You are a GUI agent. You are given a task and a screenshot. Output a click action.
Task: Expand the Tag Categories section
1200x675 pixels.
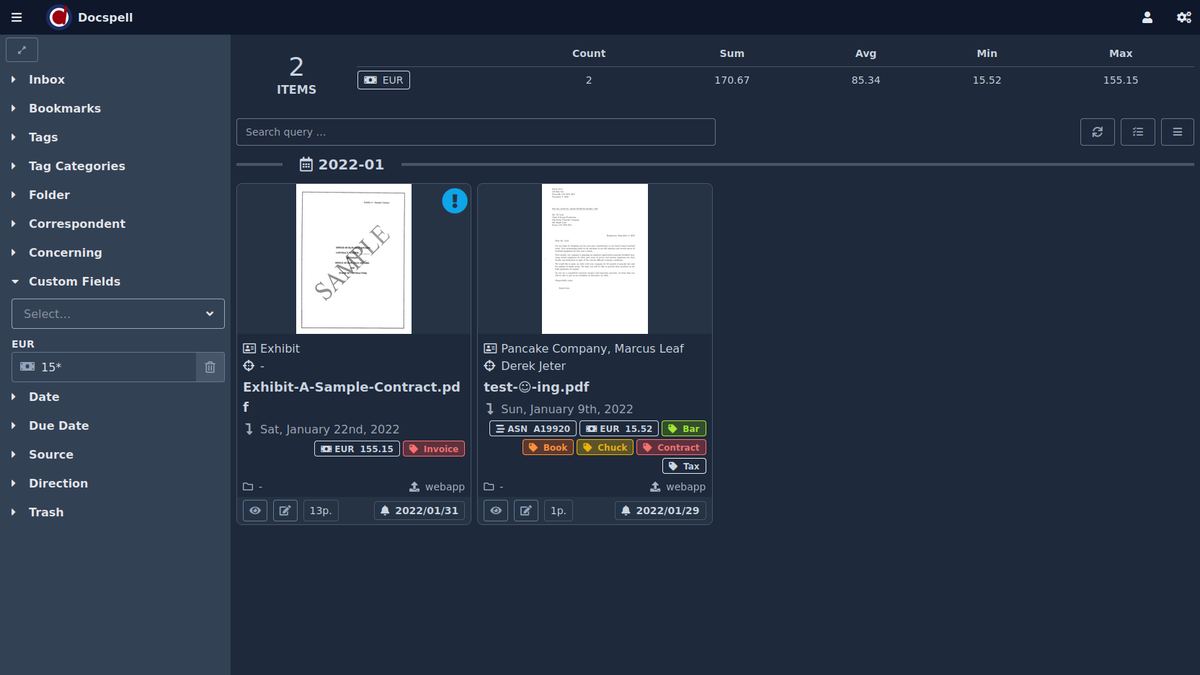click(x=77, y=166)
